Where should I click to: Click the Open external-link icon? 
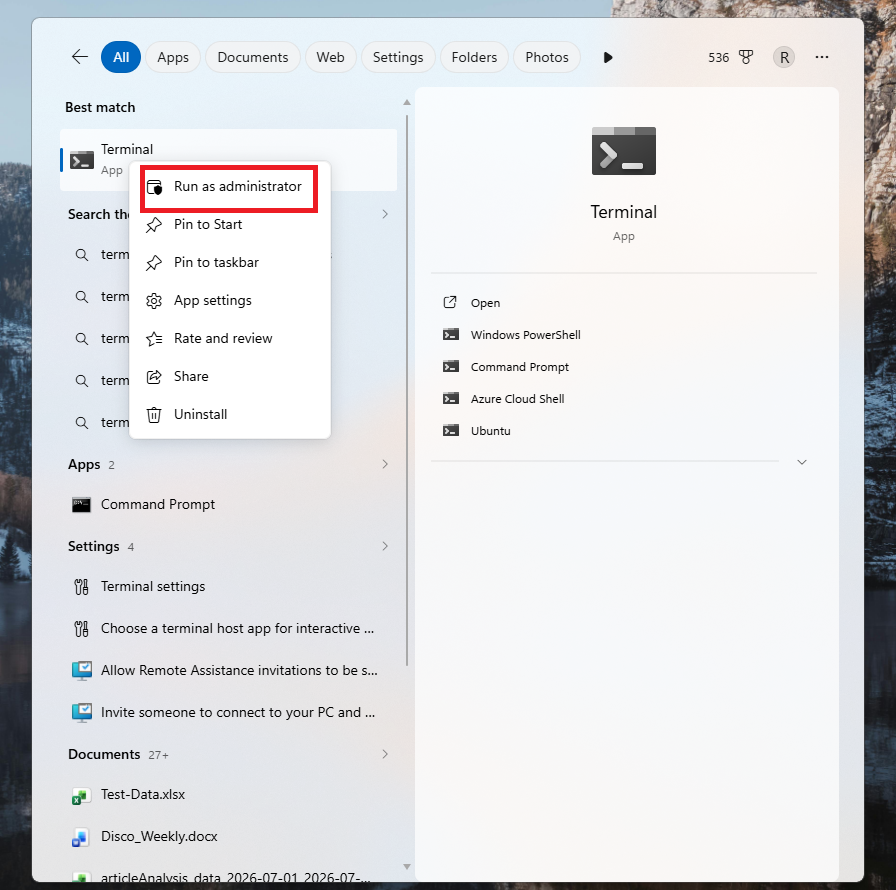450,302
